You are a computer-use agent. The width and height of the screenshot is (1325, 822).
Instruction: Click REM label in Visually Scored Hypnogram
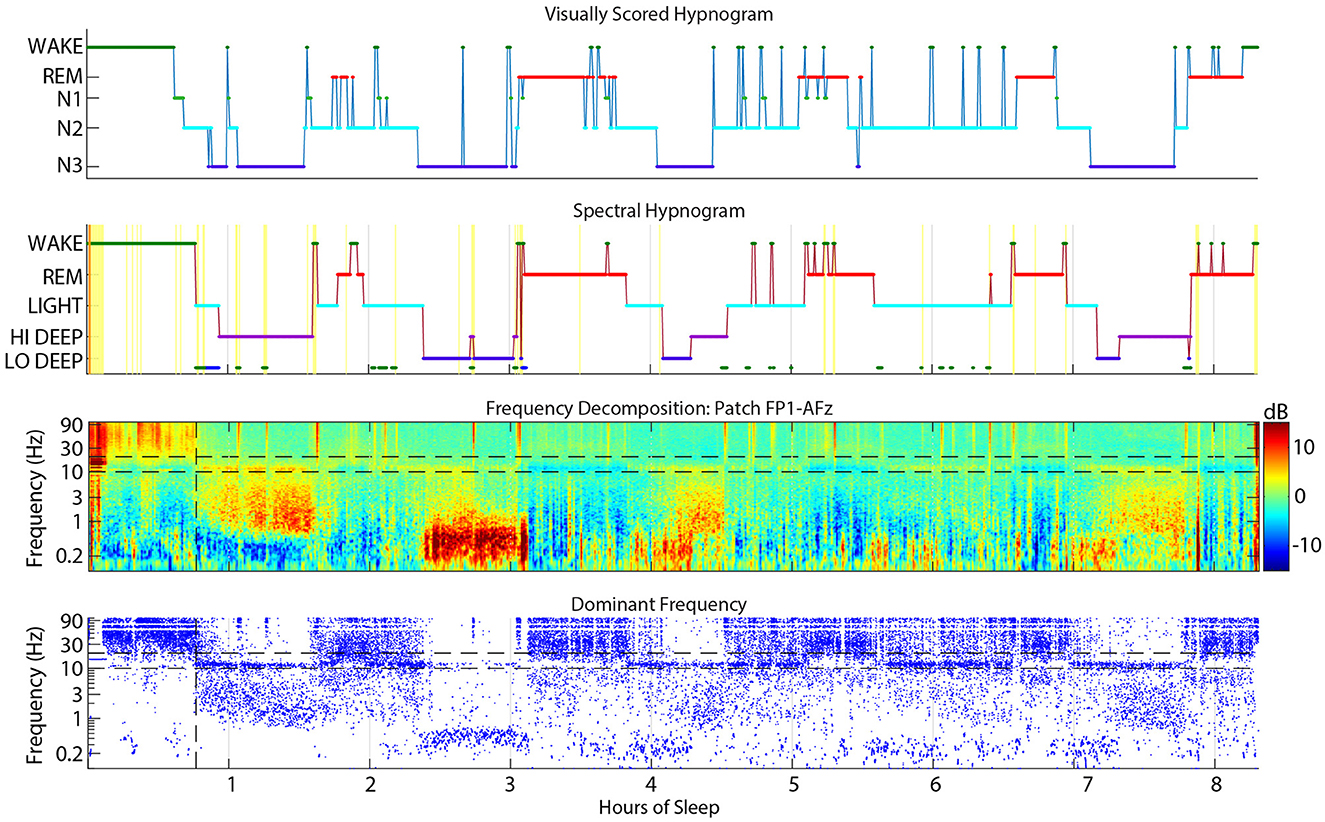(62, 77)
